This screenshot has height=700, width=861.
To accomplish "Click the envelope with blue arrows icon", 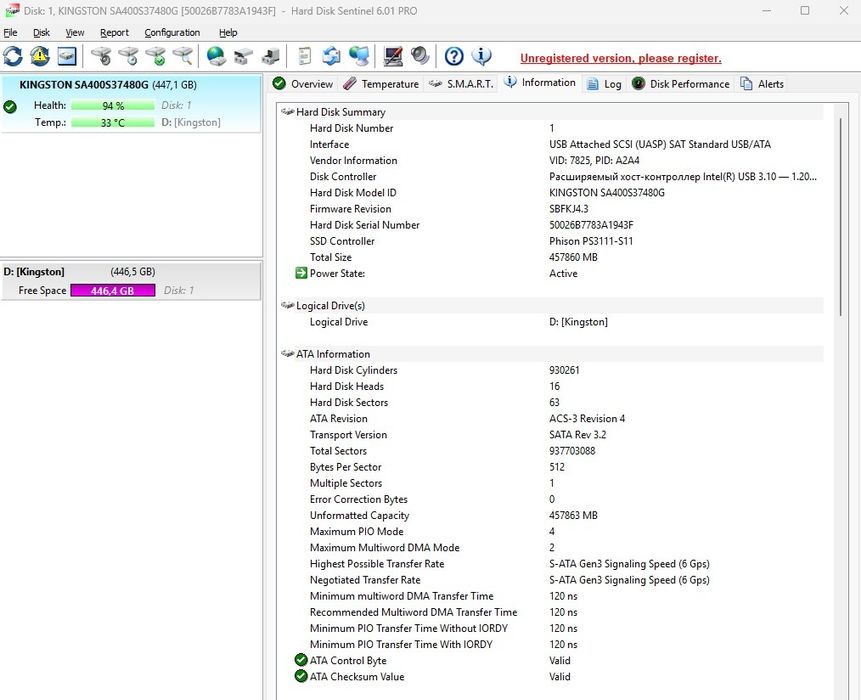I will (331, 56).
